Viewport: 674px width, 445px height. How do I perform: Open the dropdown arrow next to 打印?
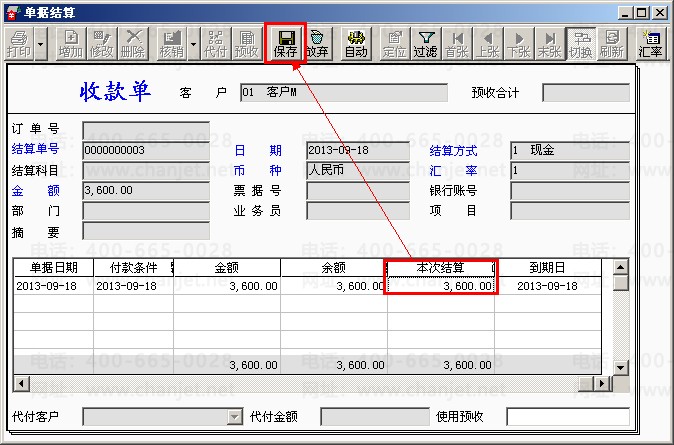[x=41, y=44]
